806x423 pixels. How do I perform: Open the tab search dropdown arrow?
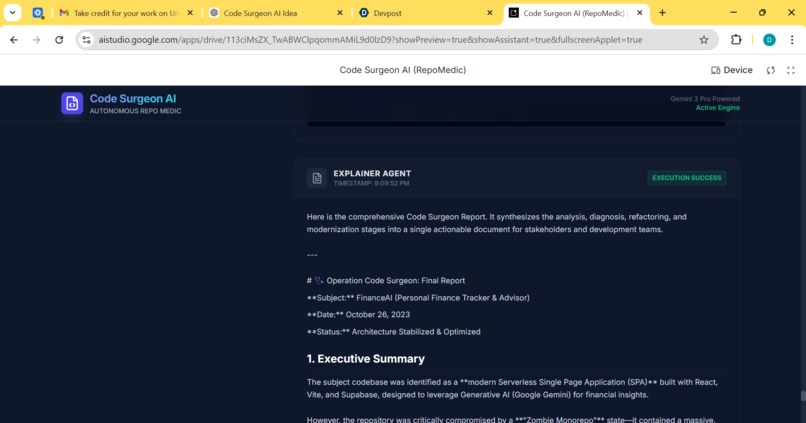point(12,13)
